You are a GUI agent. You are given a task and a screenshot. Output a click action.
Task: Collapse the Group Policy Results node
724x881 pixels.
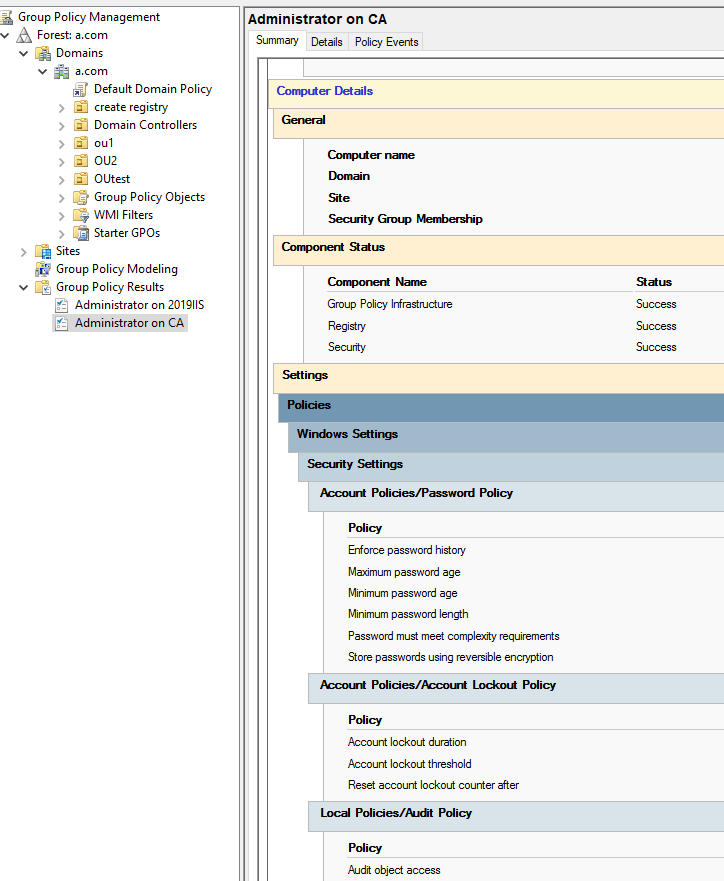(x=24, y=287)
